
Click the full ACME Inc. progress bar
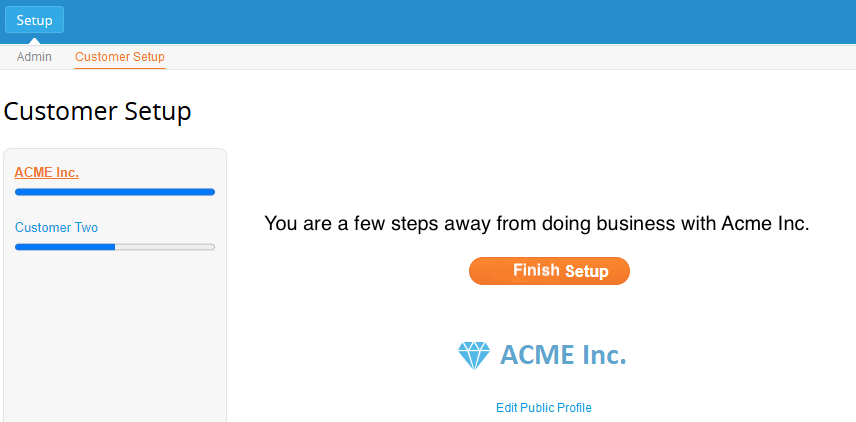[x=115, y=192]
